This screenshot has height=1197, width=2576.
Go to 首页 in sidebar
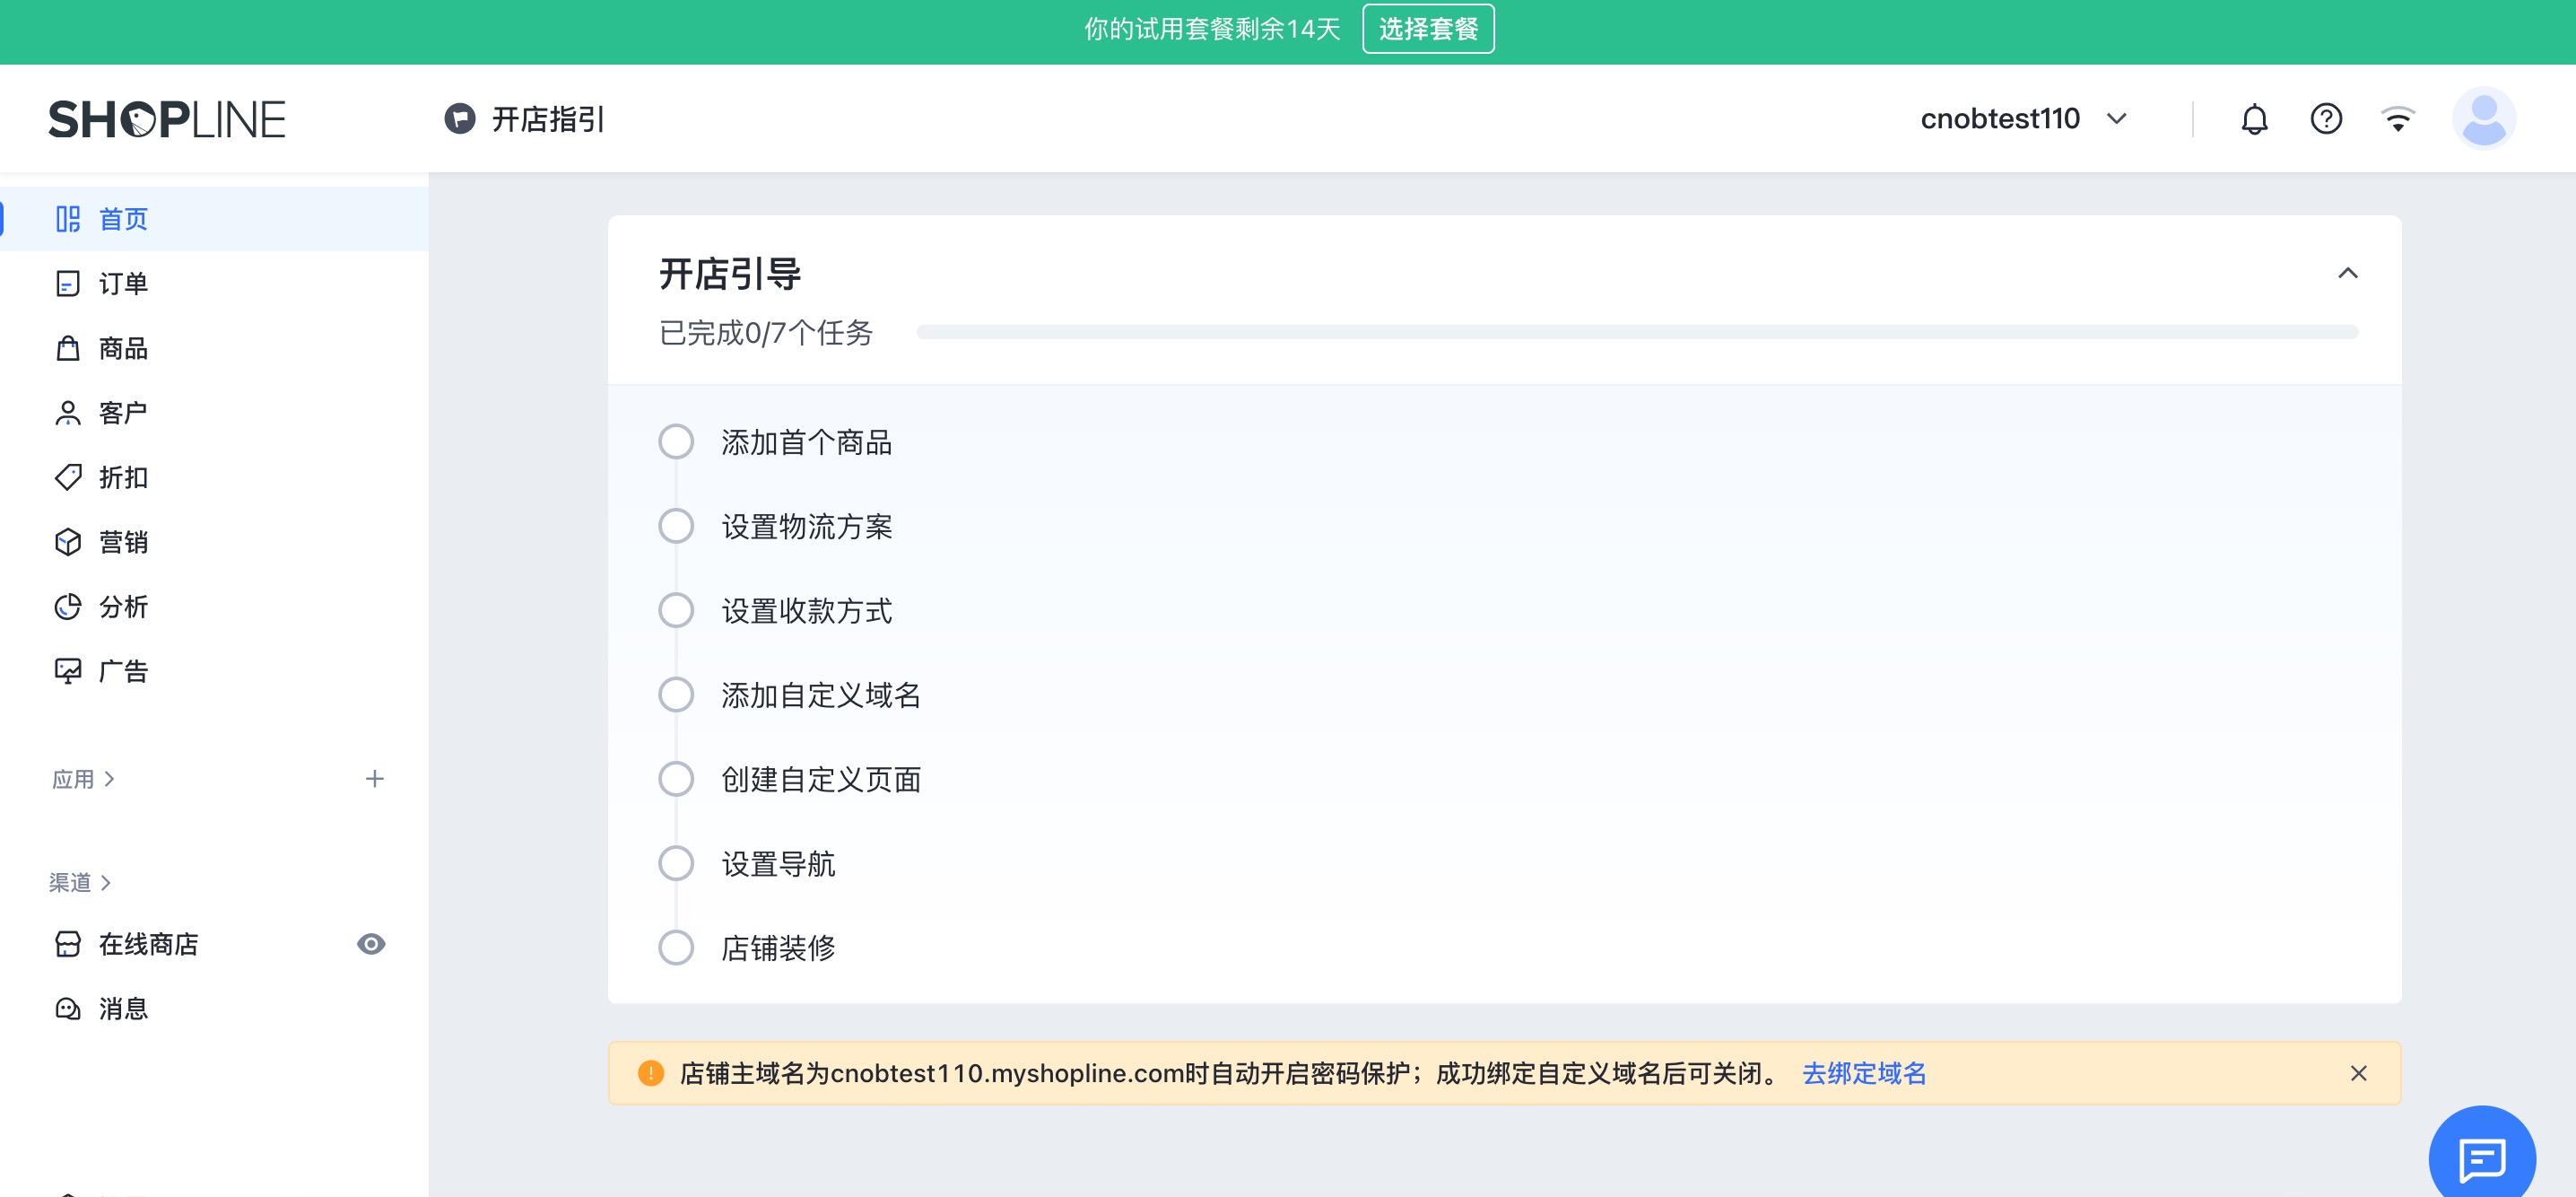pos(214,219)
